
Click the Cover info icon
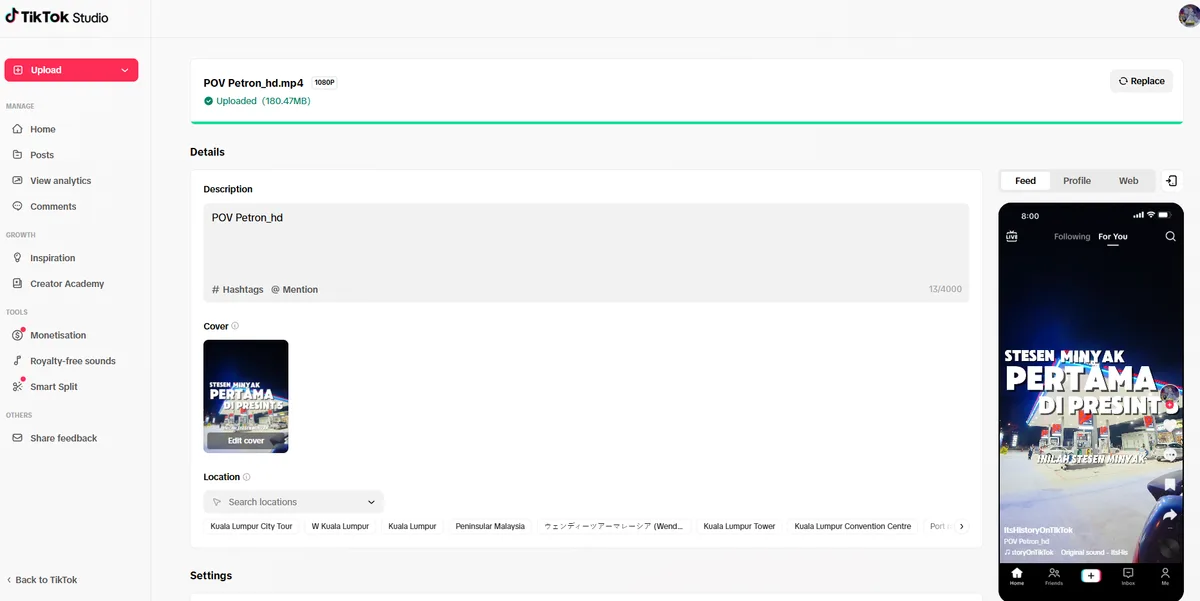pyautogui.click(x=235, y=326)
